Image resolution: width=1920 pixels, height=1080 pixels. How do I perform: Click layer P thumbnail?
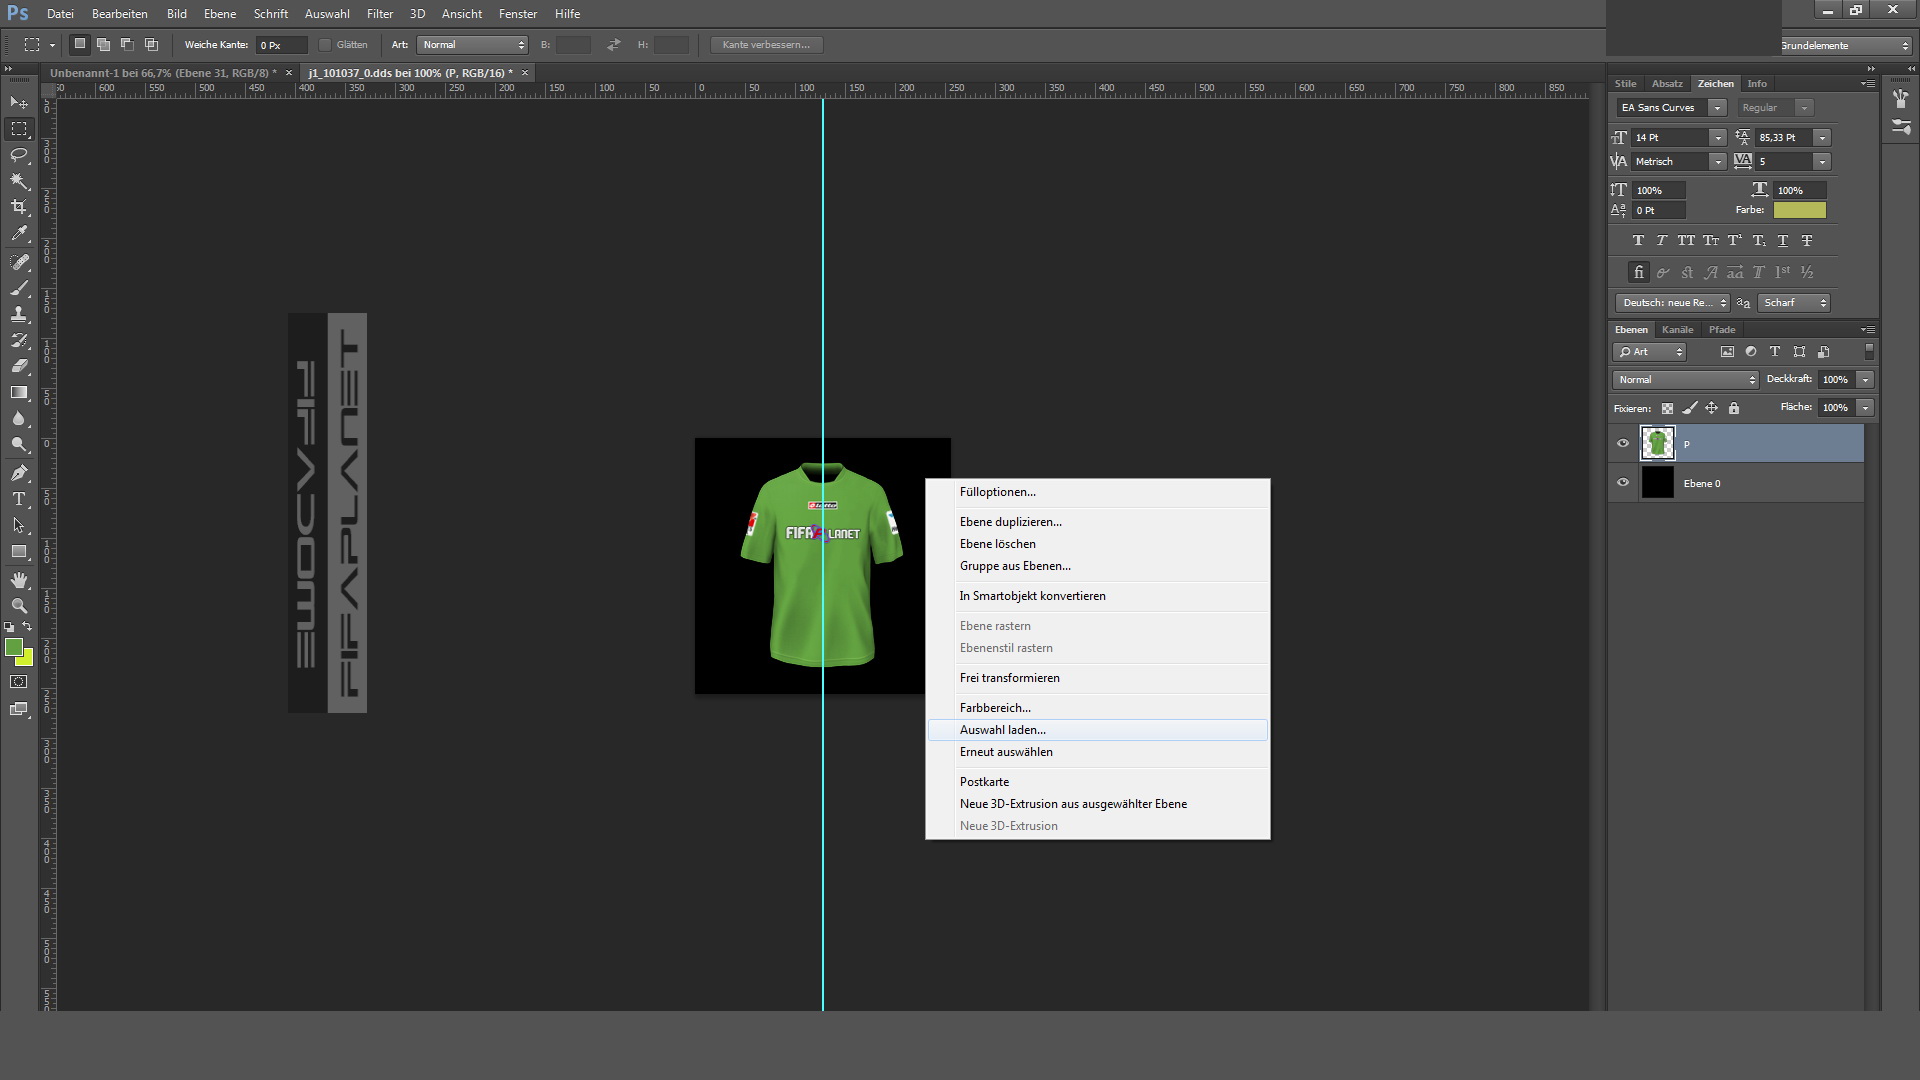[x=1657, y=444]
